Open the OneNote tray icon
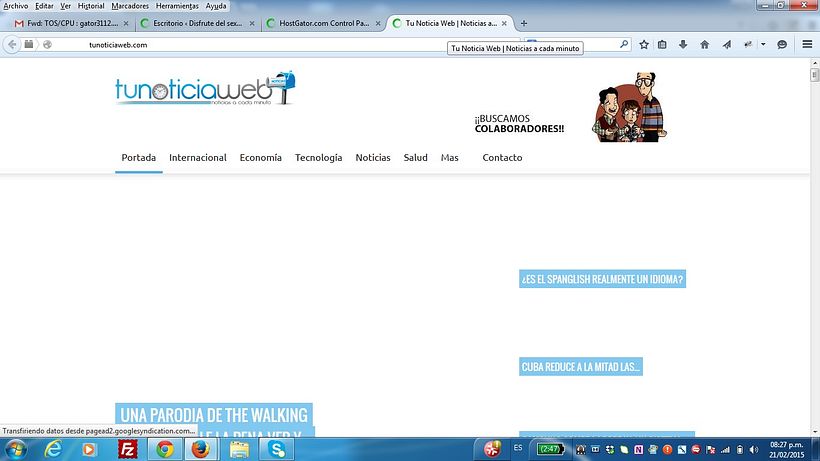This screenshot has width=820, height=461. [x=639, y=450]
